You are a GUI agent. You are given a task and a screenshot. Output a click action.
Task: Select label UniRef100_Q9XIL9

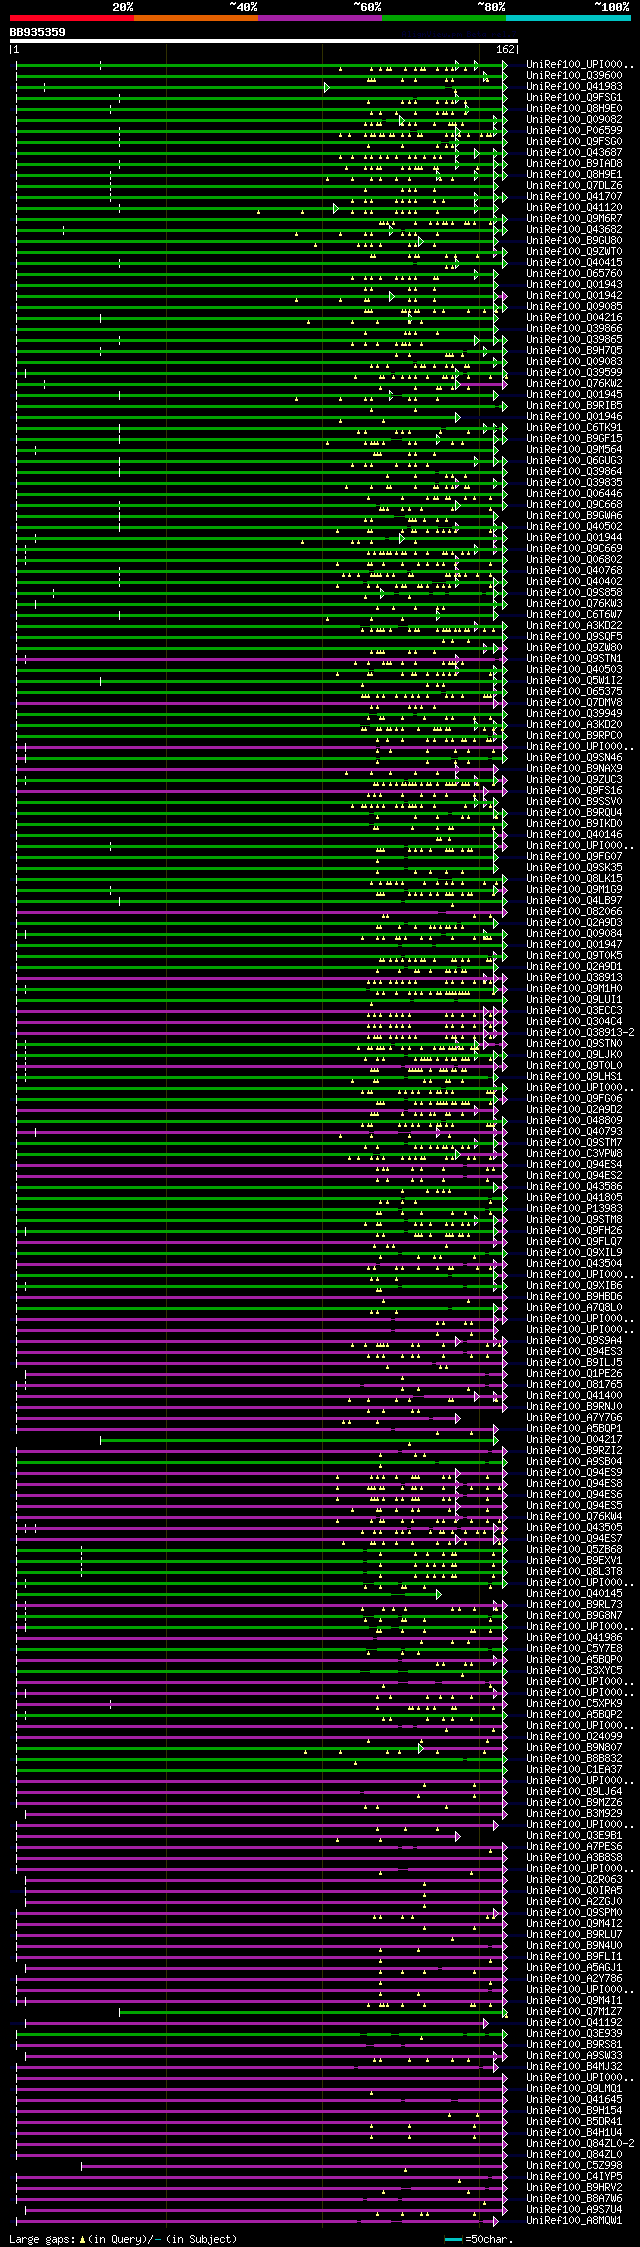574,1253
